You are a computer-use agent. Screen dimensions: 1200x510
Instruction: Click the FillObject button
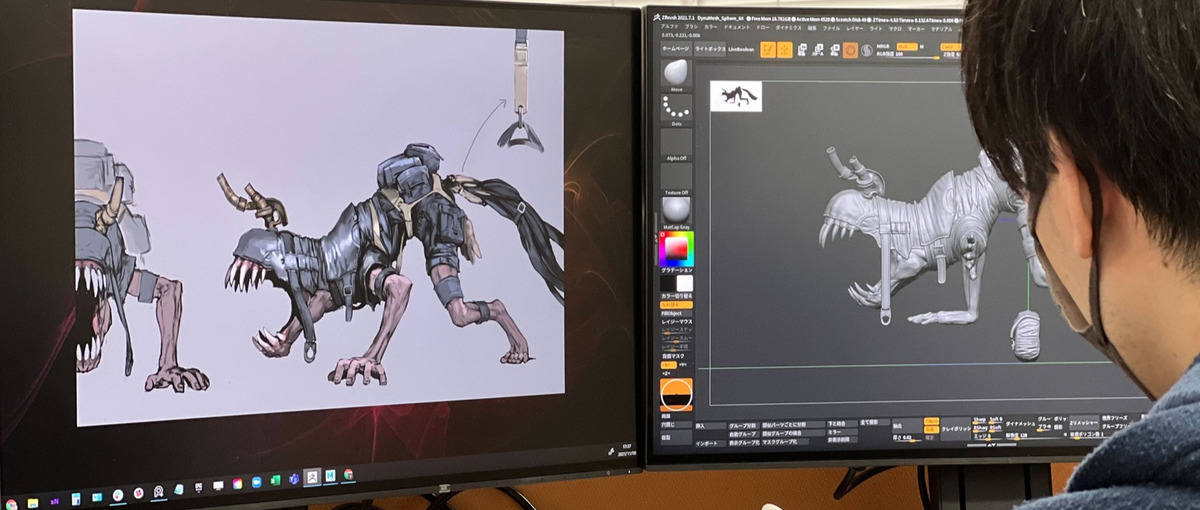click(677, 314)
